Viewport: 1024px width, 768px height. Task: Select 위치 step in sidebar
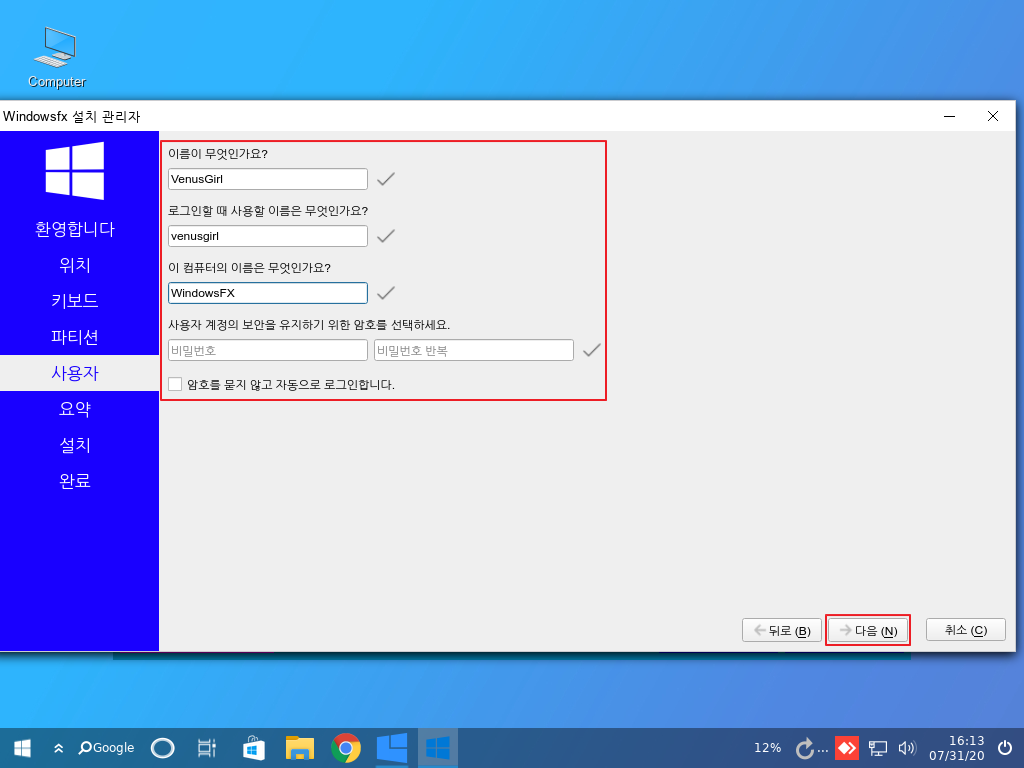[x=75, y=265]
